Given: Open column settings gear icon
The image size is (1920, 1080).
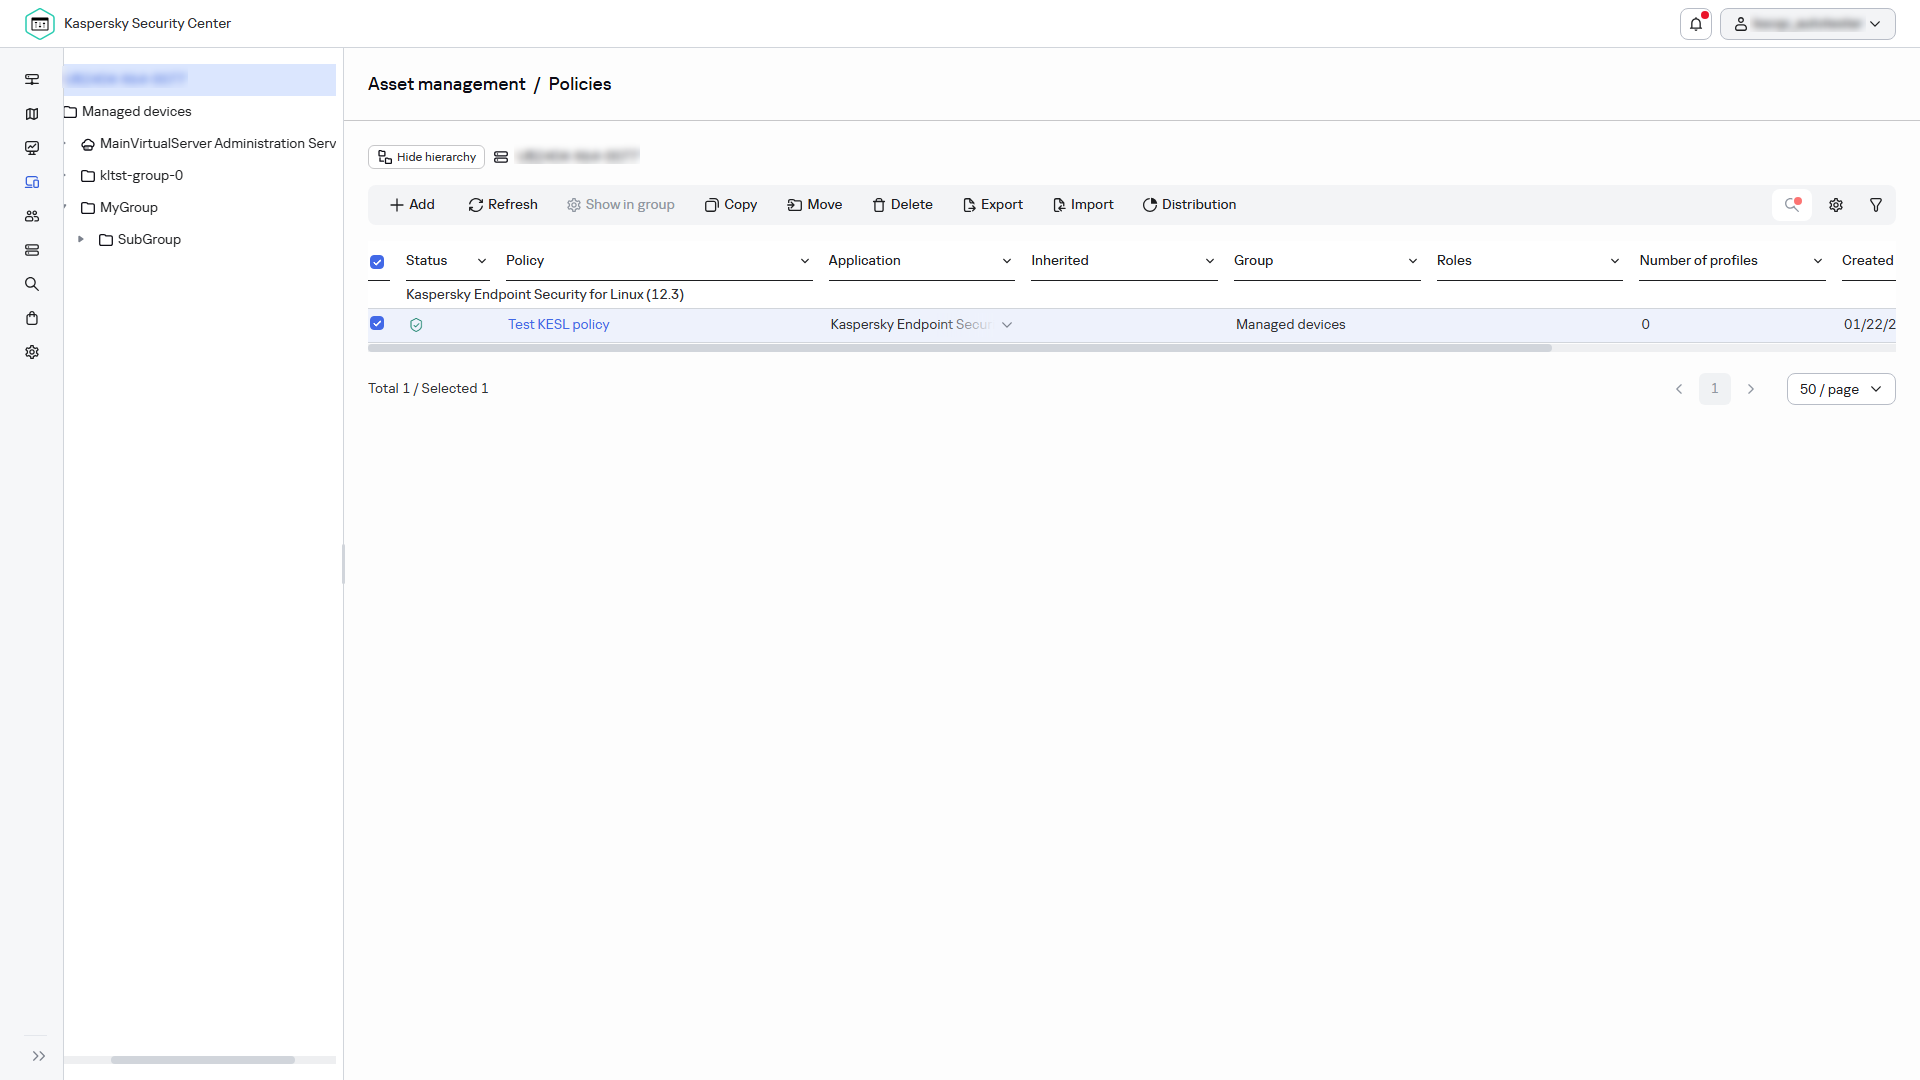Looking at the screenshot, I should click(x=1836, y=205).
